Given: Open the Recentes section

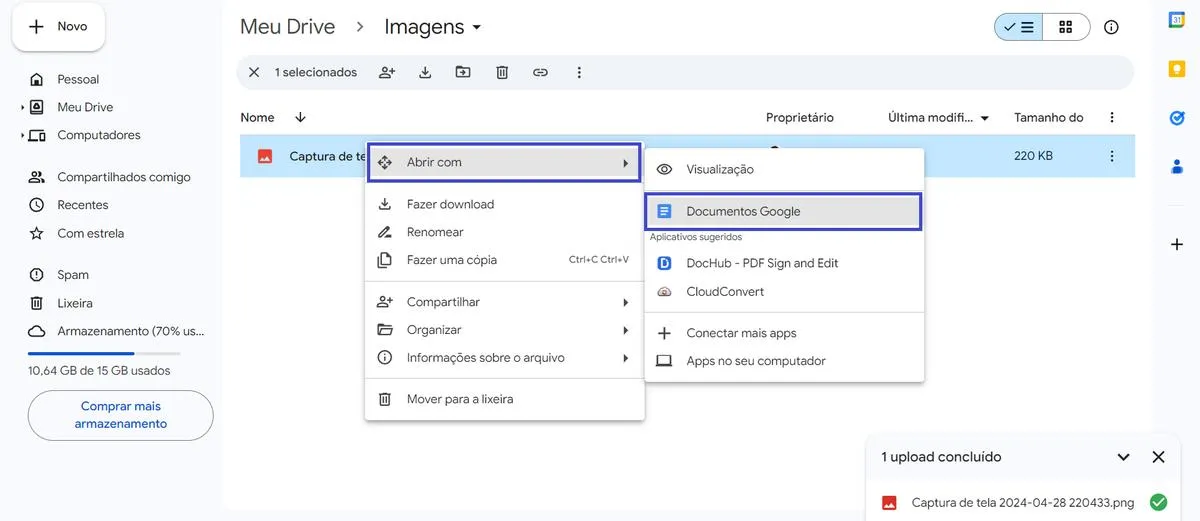Looking at the screenshot, I should point(82,205).
